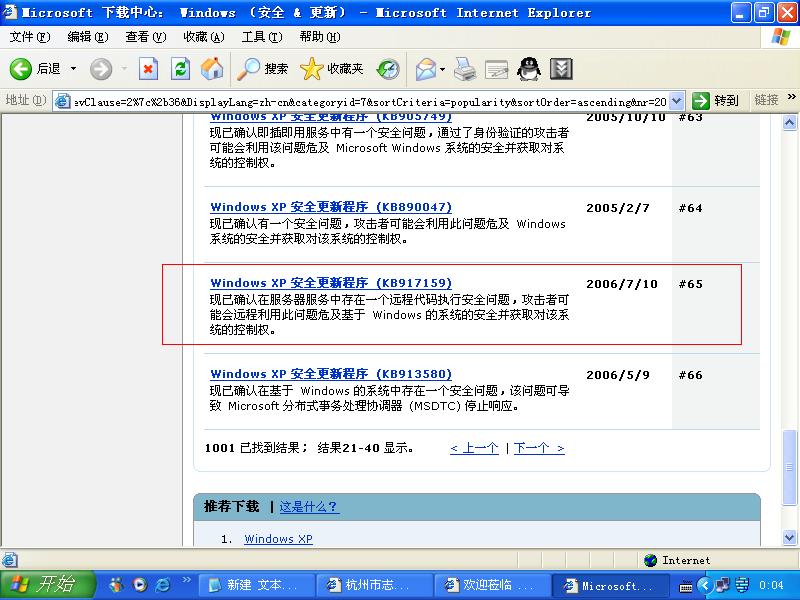
Task: Switch to the 杭州市志 taskbar window
Action: click(373, 585)
